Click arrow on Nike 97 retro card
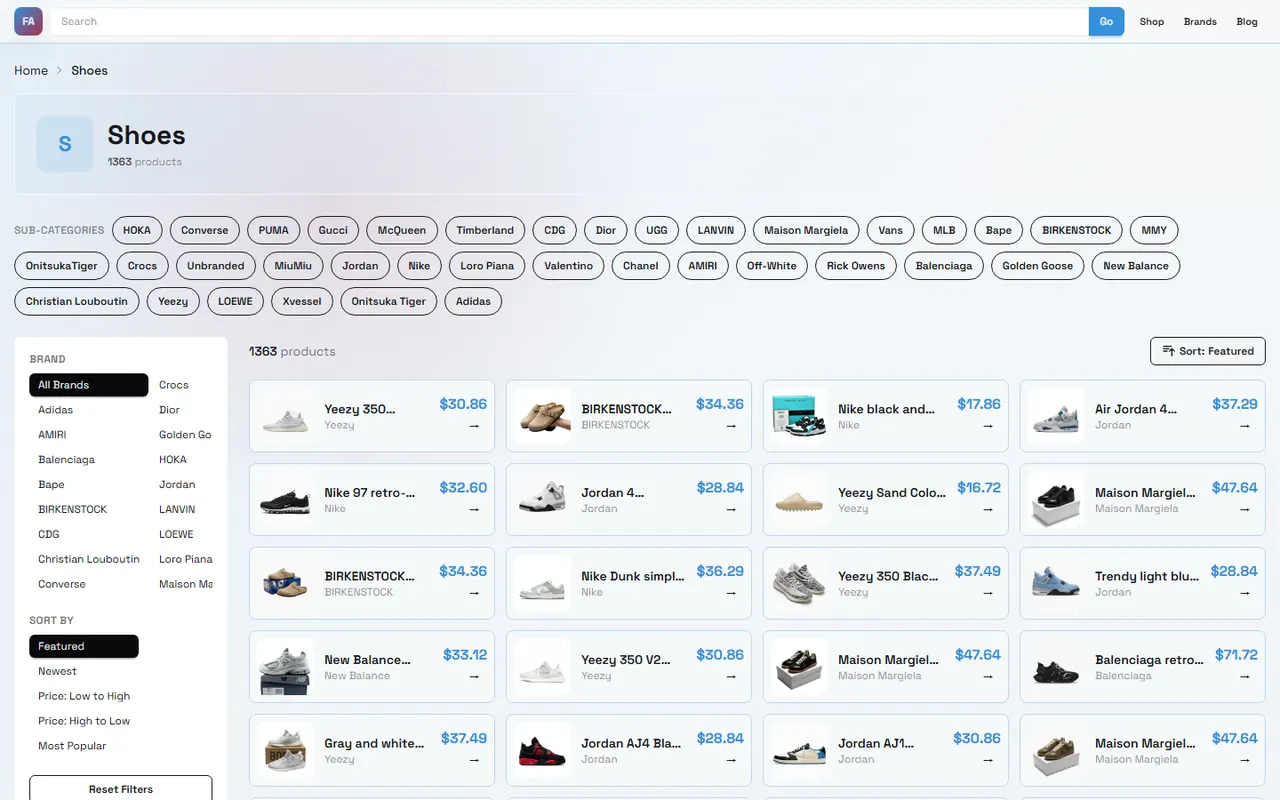This screenshot has width=1280, height=800. click(474, 509)
